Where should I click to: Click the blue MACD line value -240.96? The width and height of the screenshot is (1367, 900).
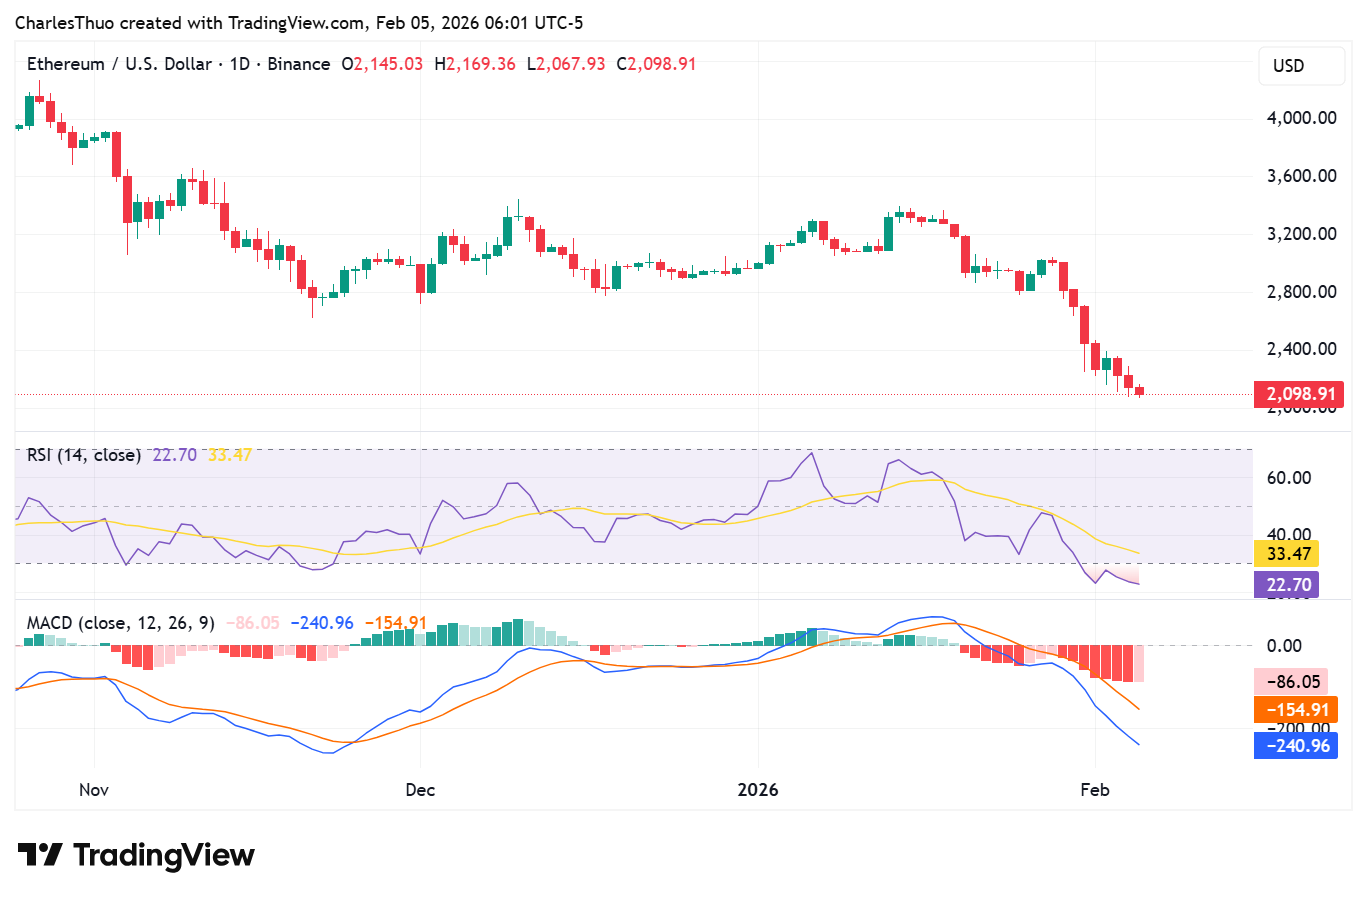(x=1295, y=746)
